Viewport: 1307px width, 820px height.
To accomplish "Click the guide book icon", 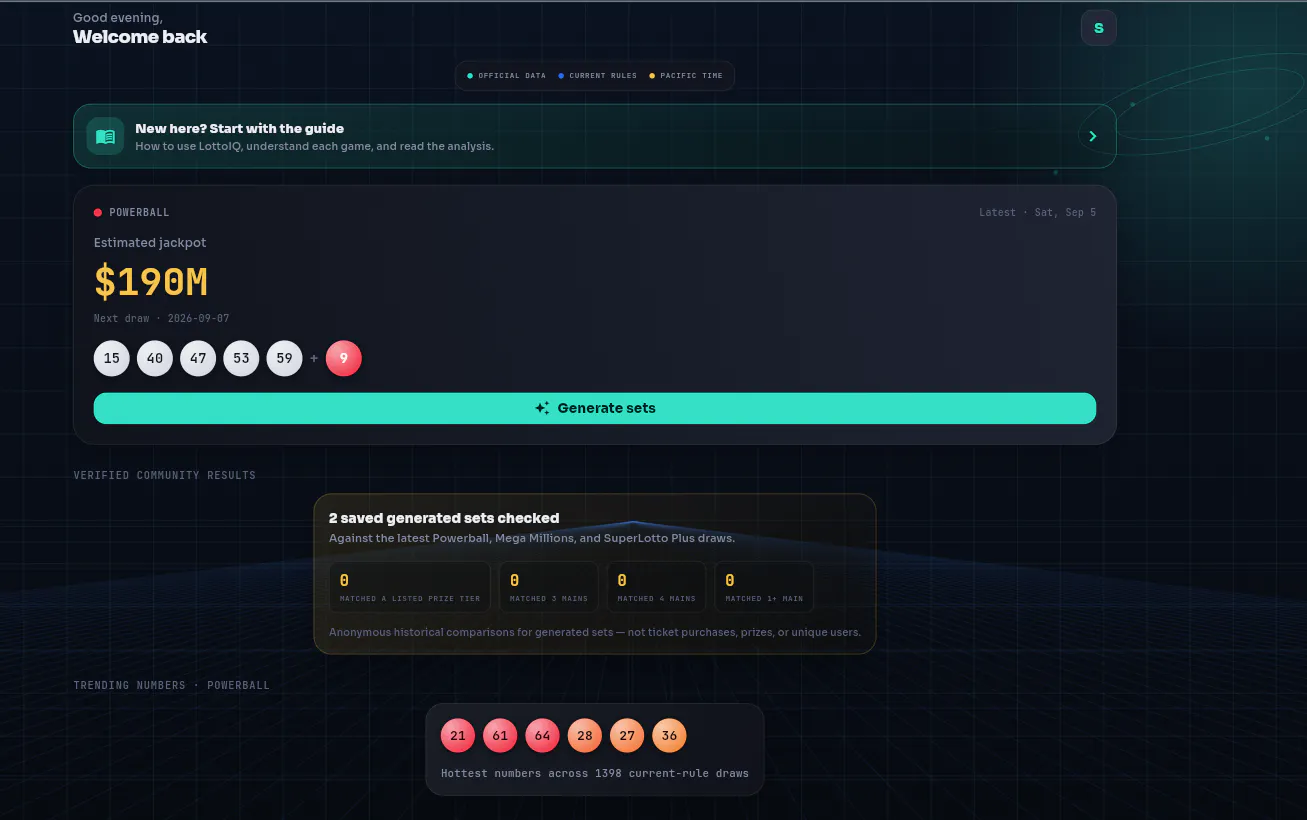I will pos(105,137).
